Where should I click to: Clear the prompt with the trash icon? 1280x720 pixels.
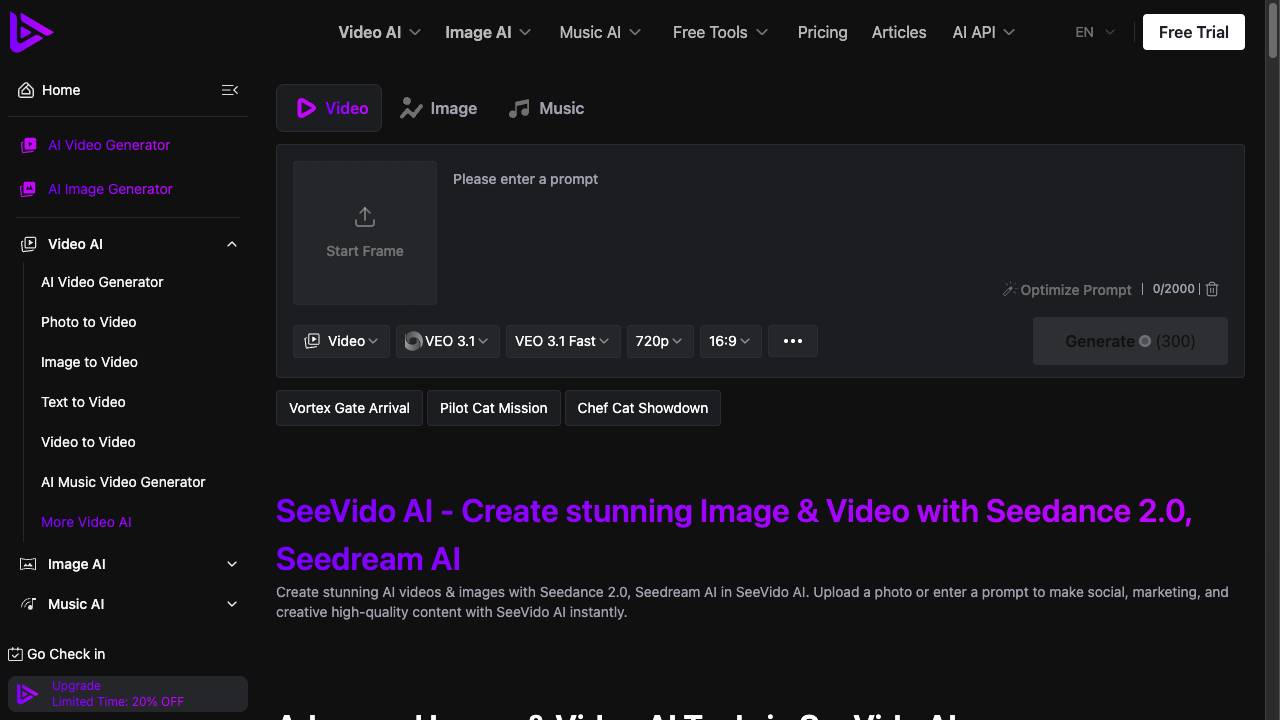click(x=1212, y=289)
